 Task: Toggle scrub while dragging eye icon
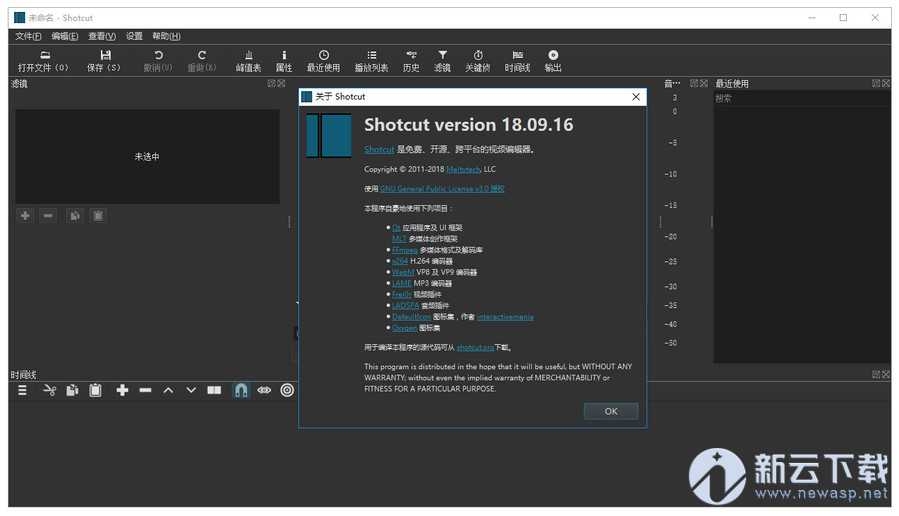264,390
